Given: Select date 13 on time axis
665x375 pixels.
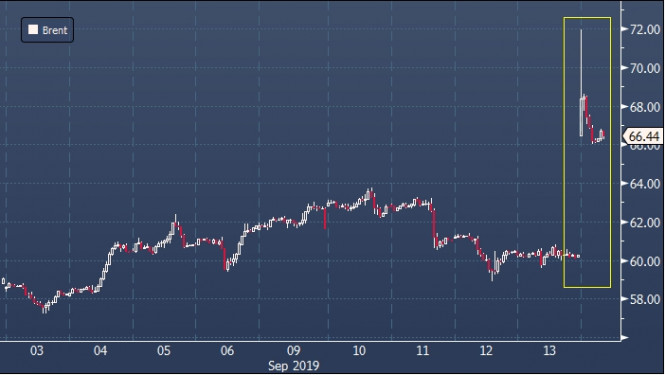Looking at the screenshot, I should [550, 351].
